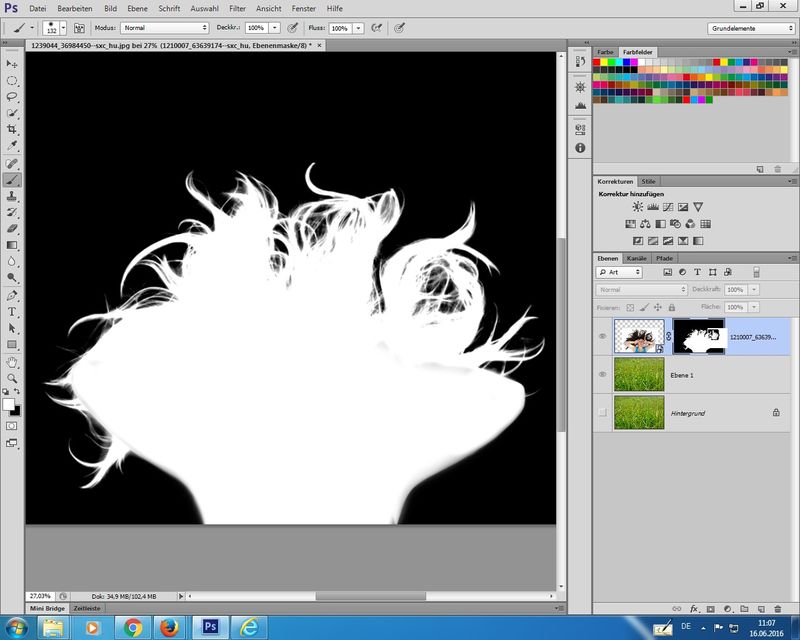Select the Crop tool in the toolbox
Image resolution: width=800 pixels, height=640 pixels.
(x=12, y=130)
